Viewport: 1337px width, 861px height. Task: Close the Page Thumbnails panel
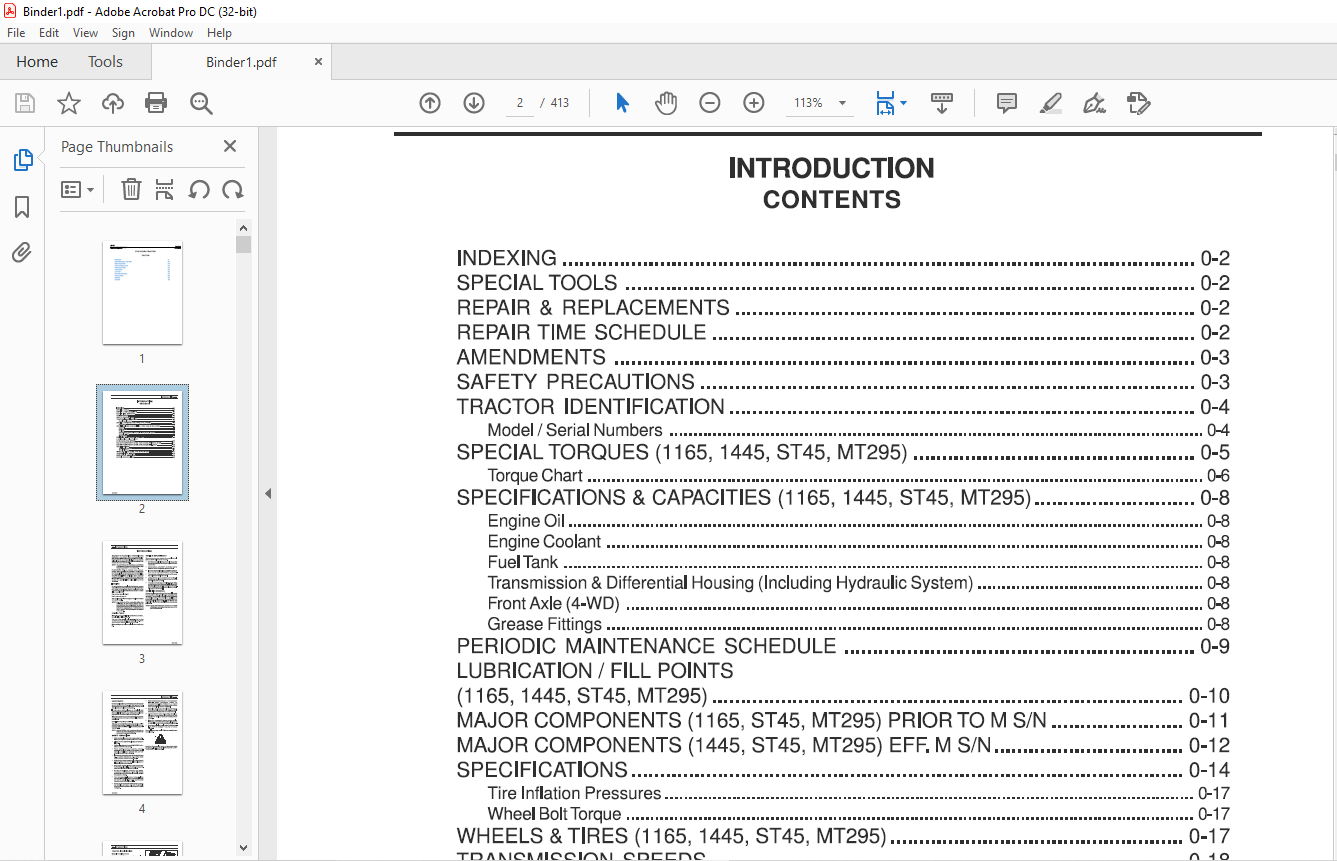pyautogui.click(x=230, y=146)
